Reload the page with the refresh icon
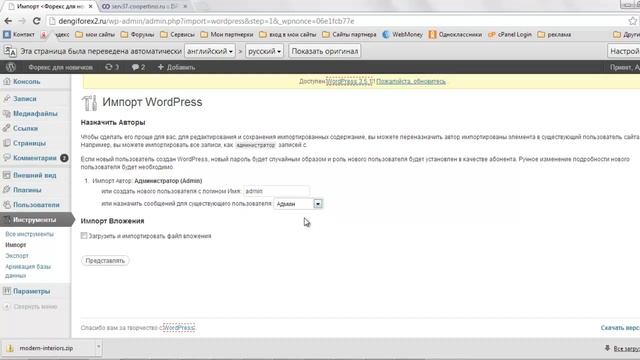This screenshot has width=640, height=360. click(36, 21)
